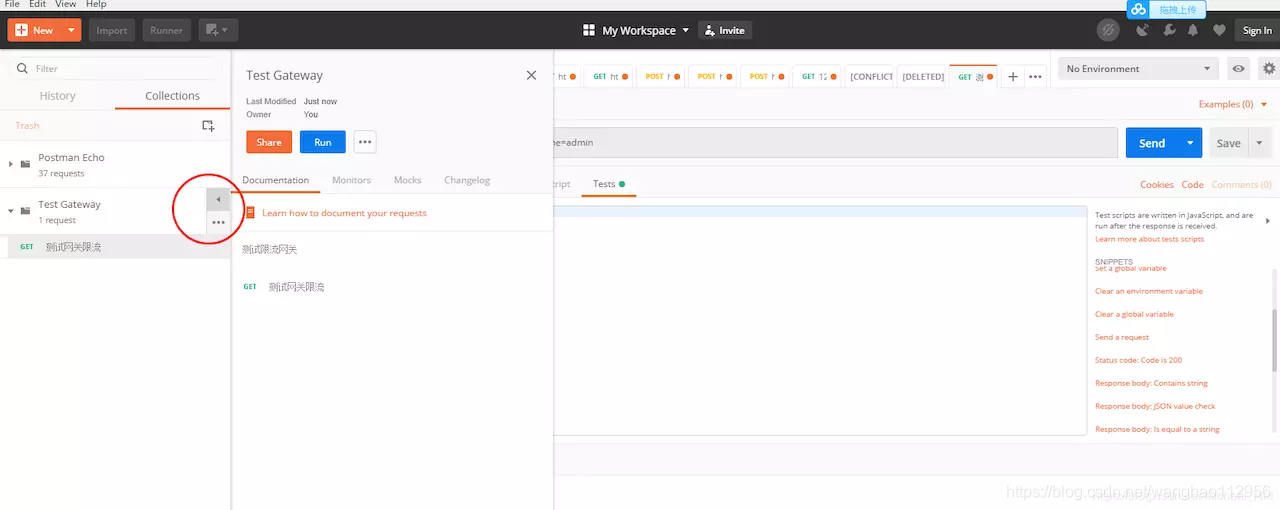Open Learn how to document your requests
The width and height of the screenshot is (1280, 510).
pos(344,213)
